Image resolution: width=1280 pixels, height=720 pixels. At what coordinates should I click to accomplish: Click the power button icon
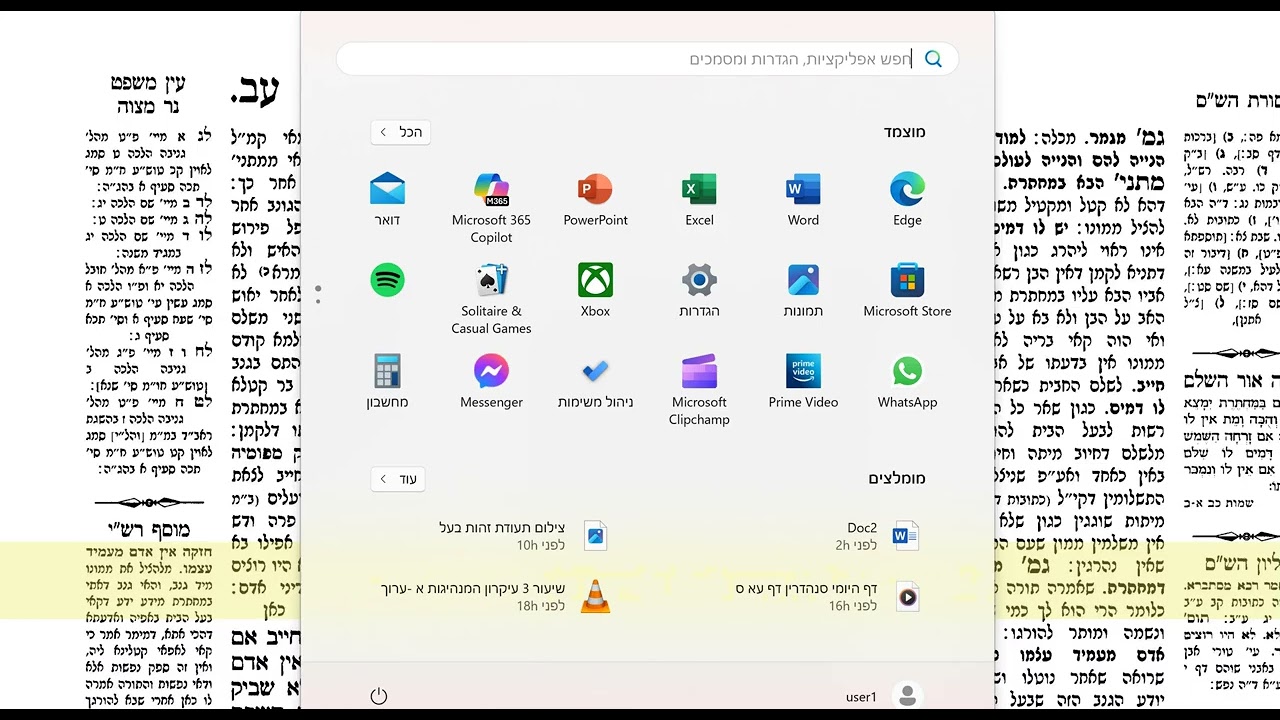(x=378, y=696)
